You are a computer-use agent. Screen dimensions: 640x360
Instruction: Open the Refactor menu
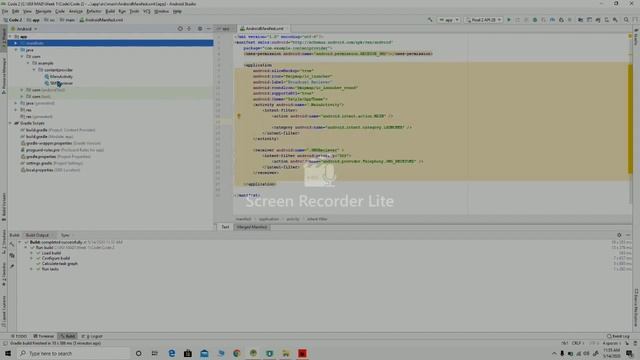pyautogui.click(x=93, y=11)
